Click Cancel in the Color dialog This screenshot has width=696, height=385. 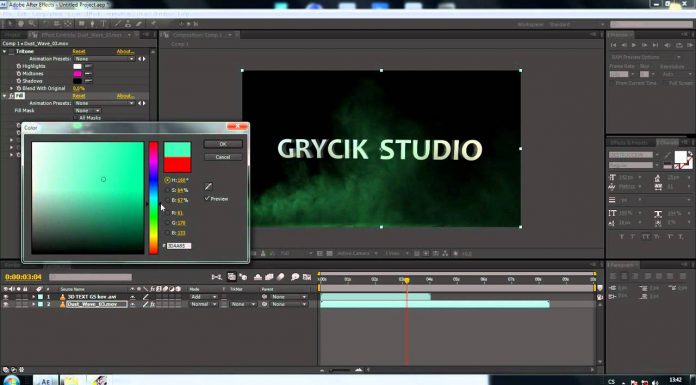coord(223,157)
